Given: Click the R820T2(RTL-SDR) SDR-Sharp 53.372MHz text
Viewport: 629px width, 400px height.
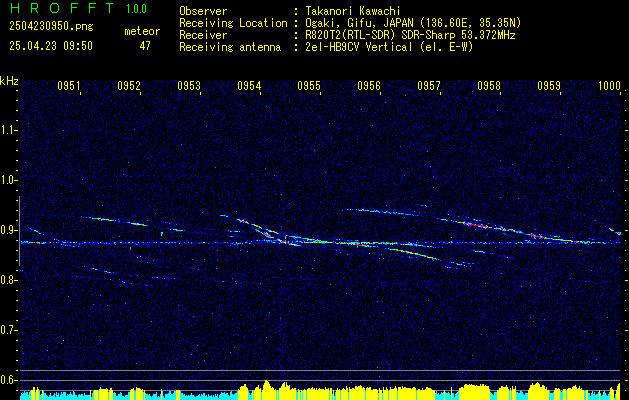Looking at the screenshot, I should (410, 35).
